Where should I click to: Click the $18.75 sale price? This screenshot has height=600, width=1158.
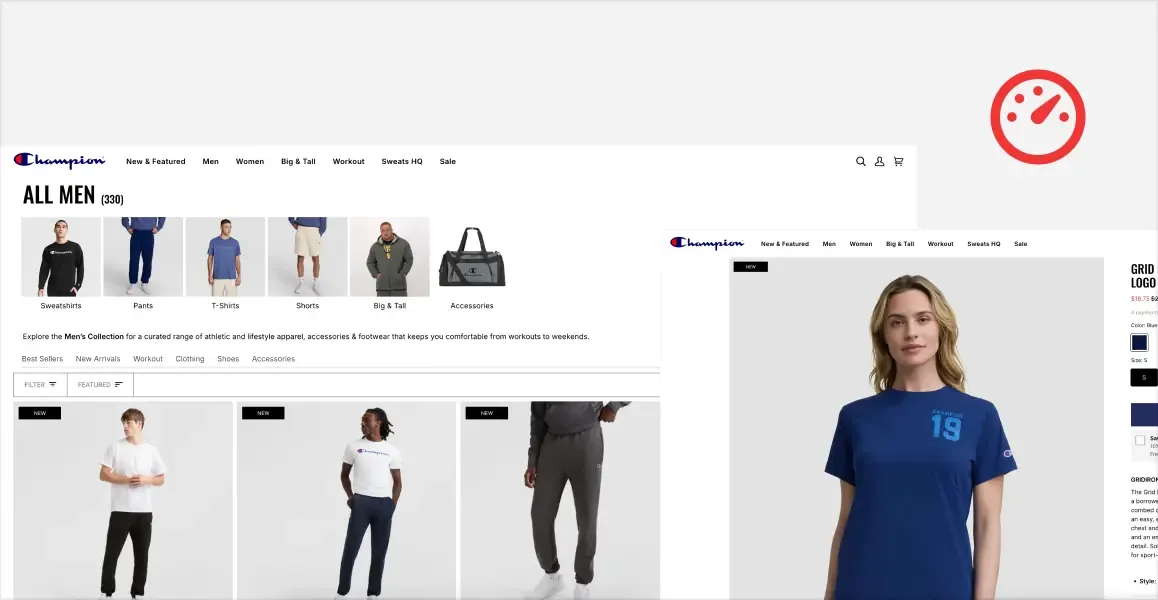tap(1140, 299)
